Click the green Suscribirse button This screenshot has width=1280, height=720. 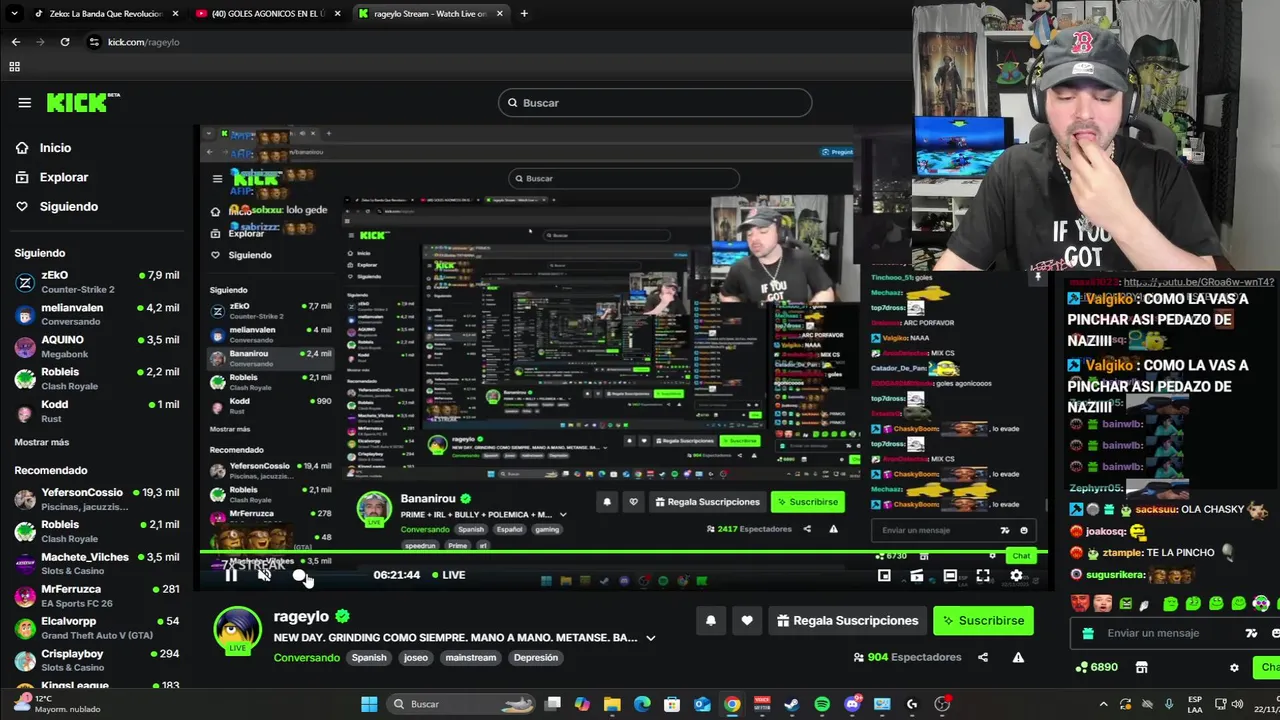pos(983,621)
